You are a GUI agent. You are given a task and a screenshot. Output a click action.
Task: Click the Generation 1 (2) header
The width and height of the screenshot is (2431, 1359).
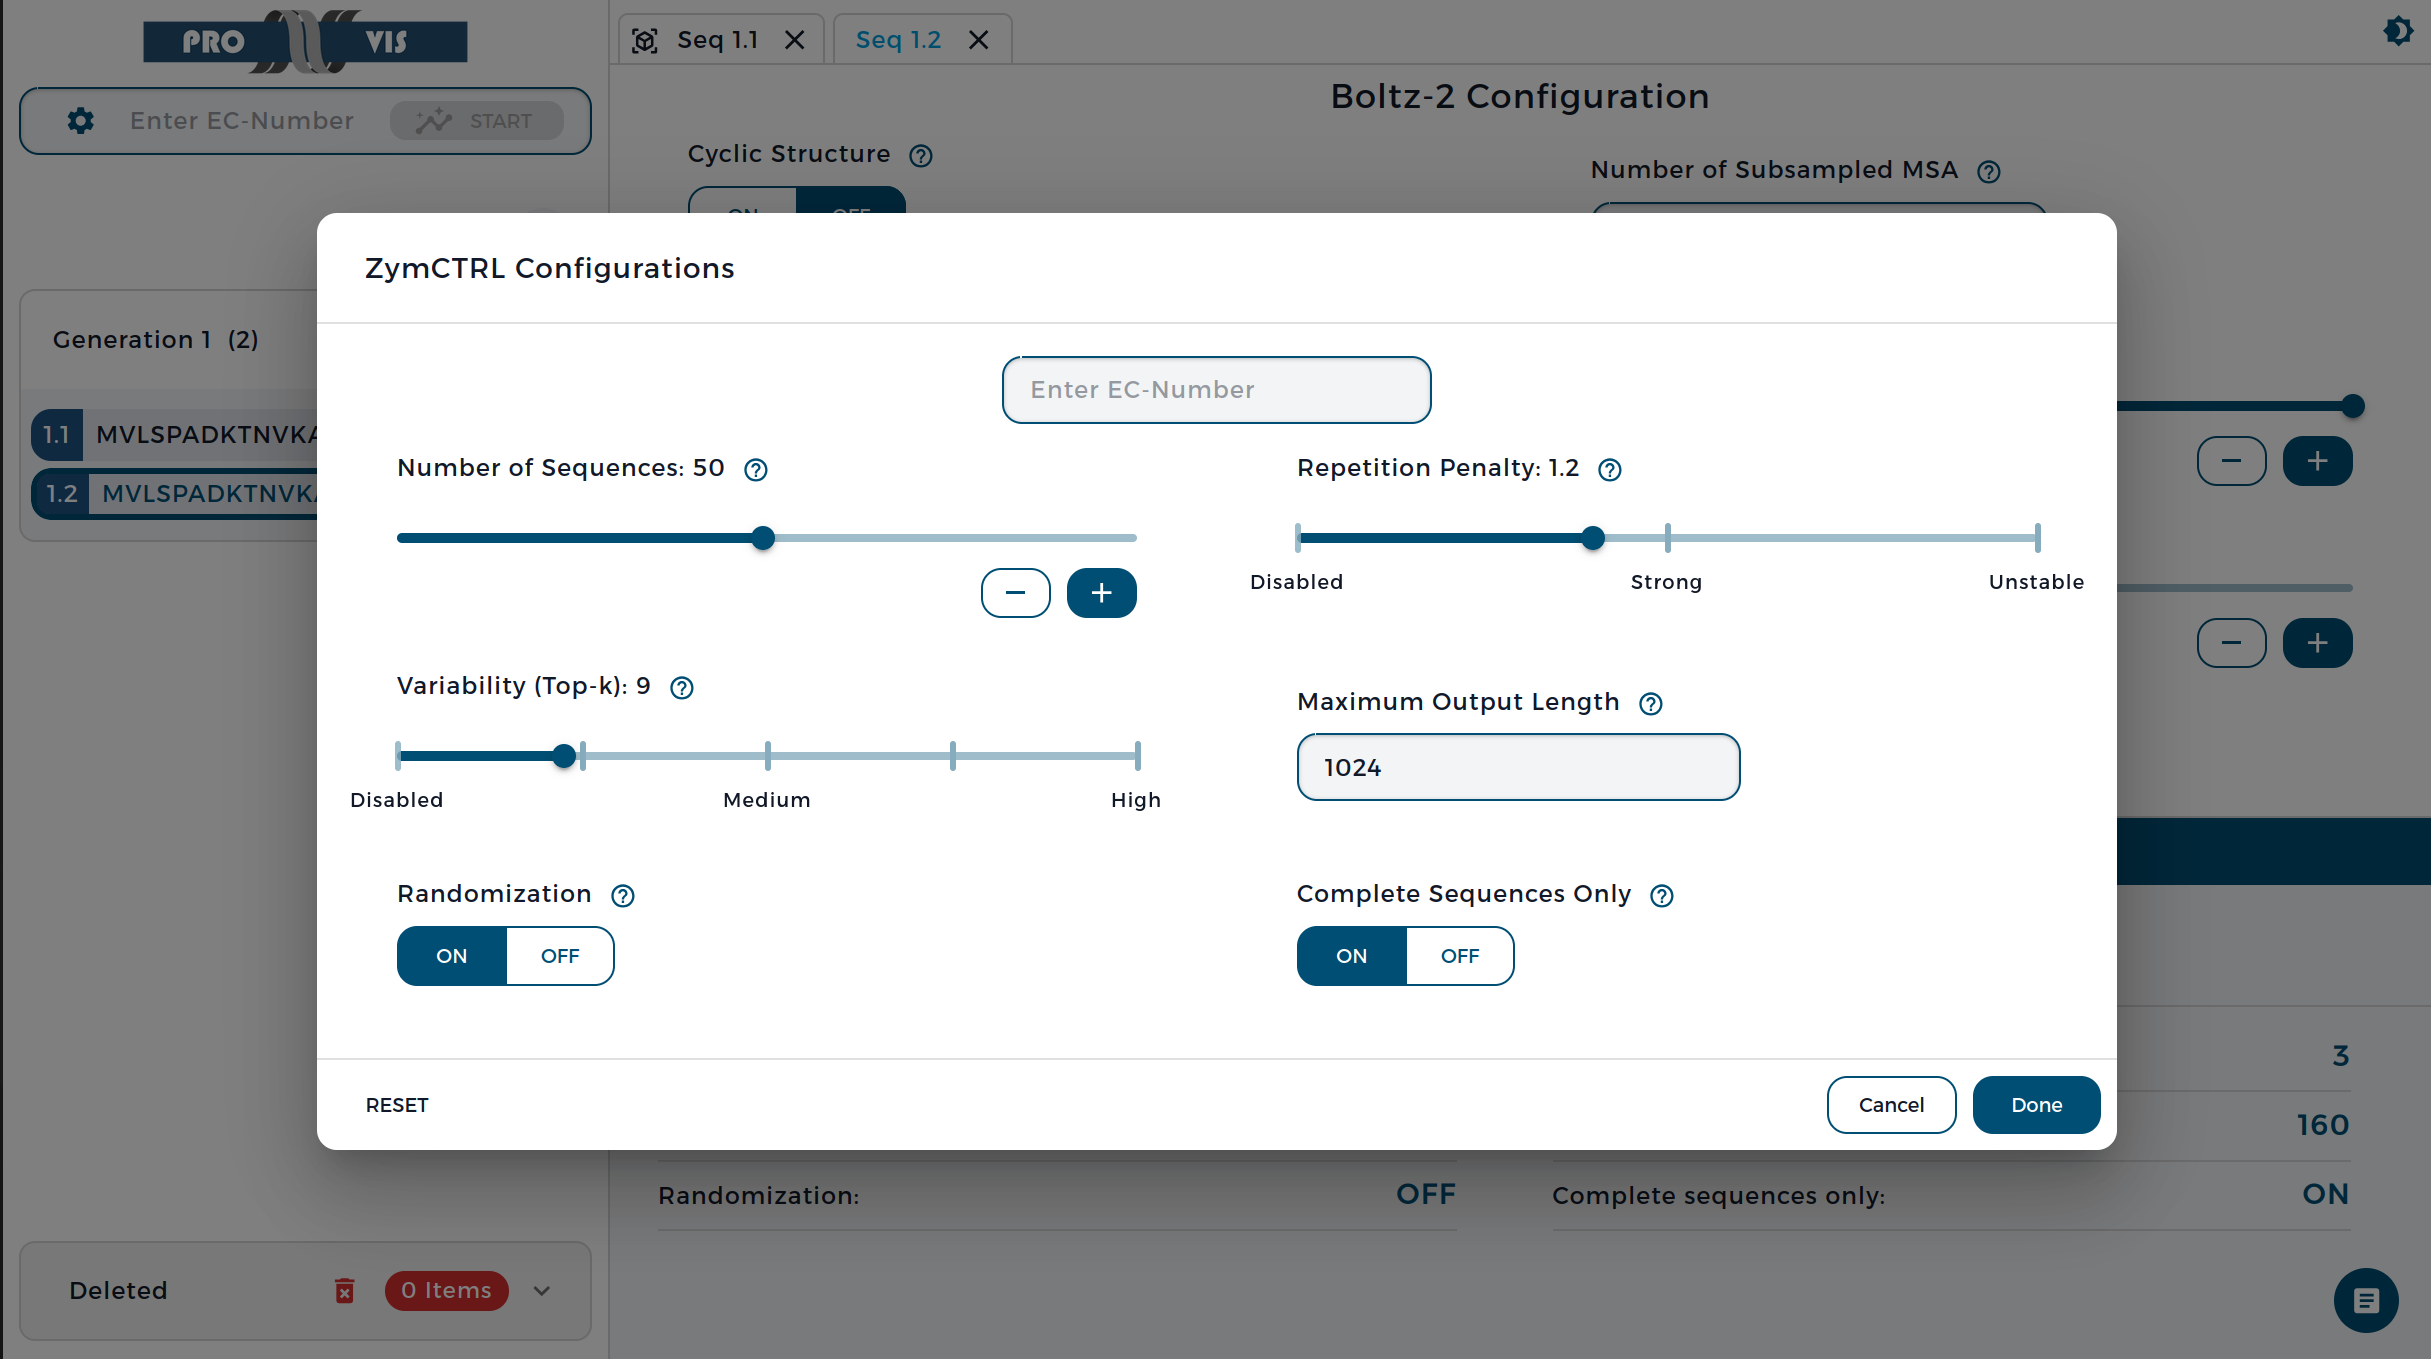pos(156,340)
